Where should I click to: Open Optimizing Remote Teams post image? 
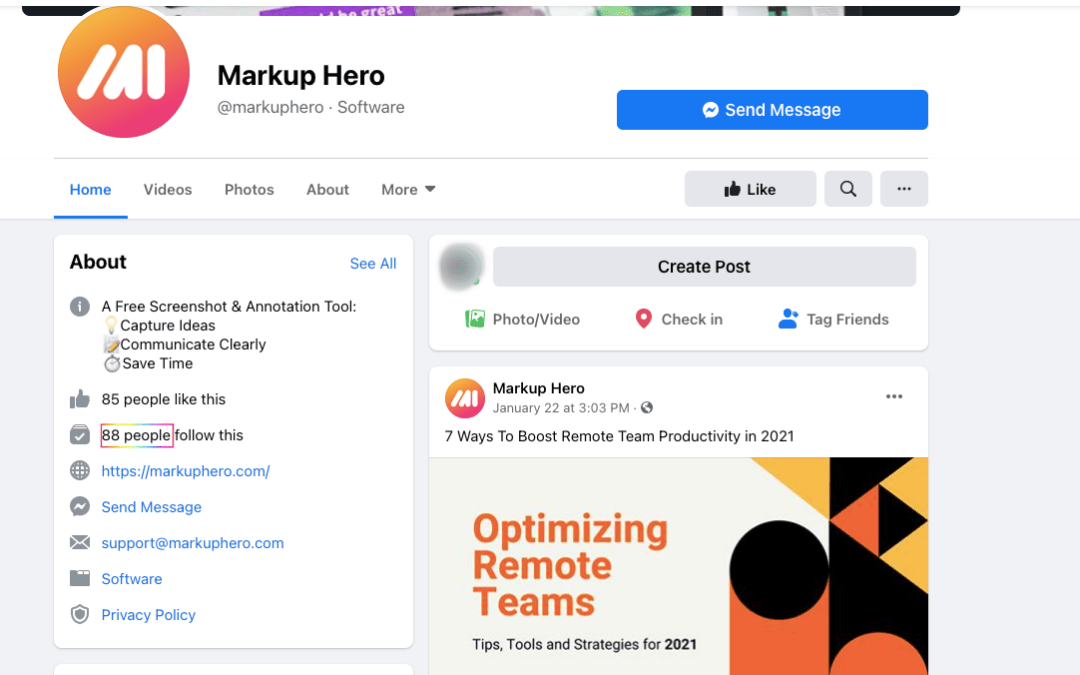678,566
